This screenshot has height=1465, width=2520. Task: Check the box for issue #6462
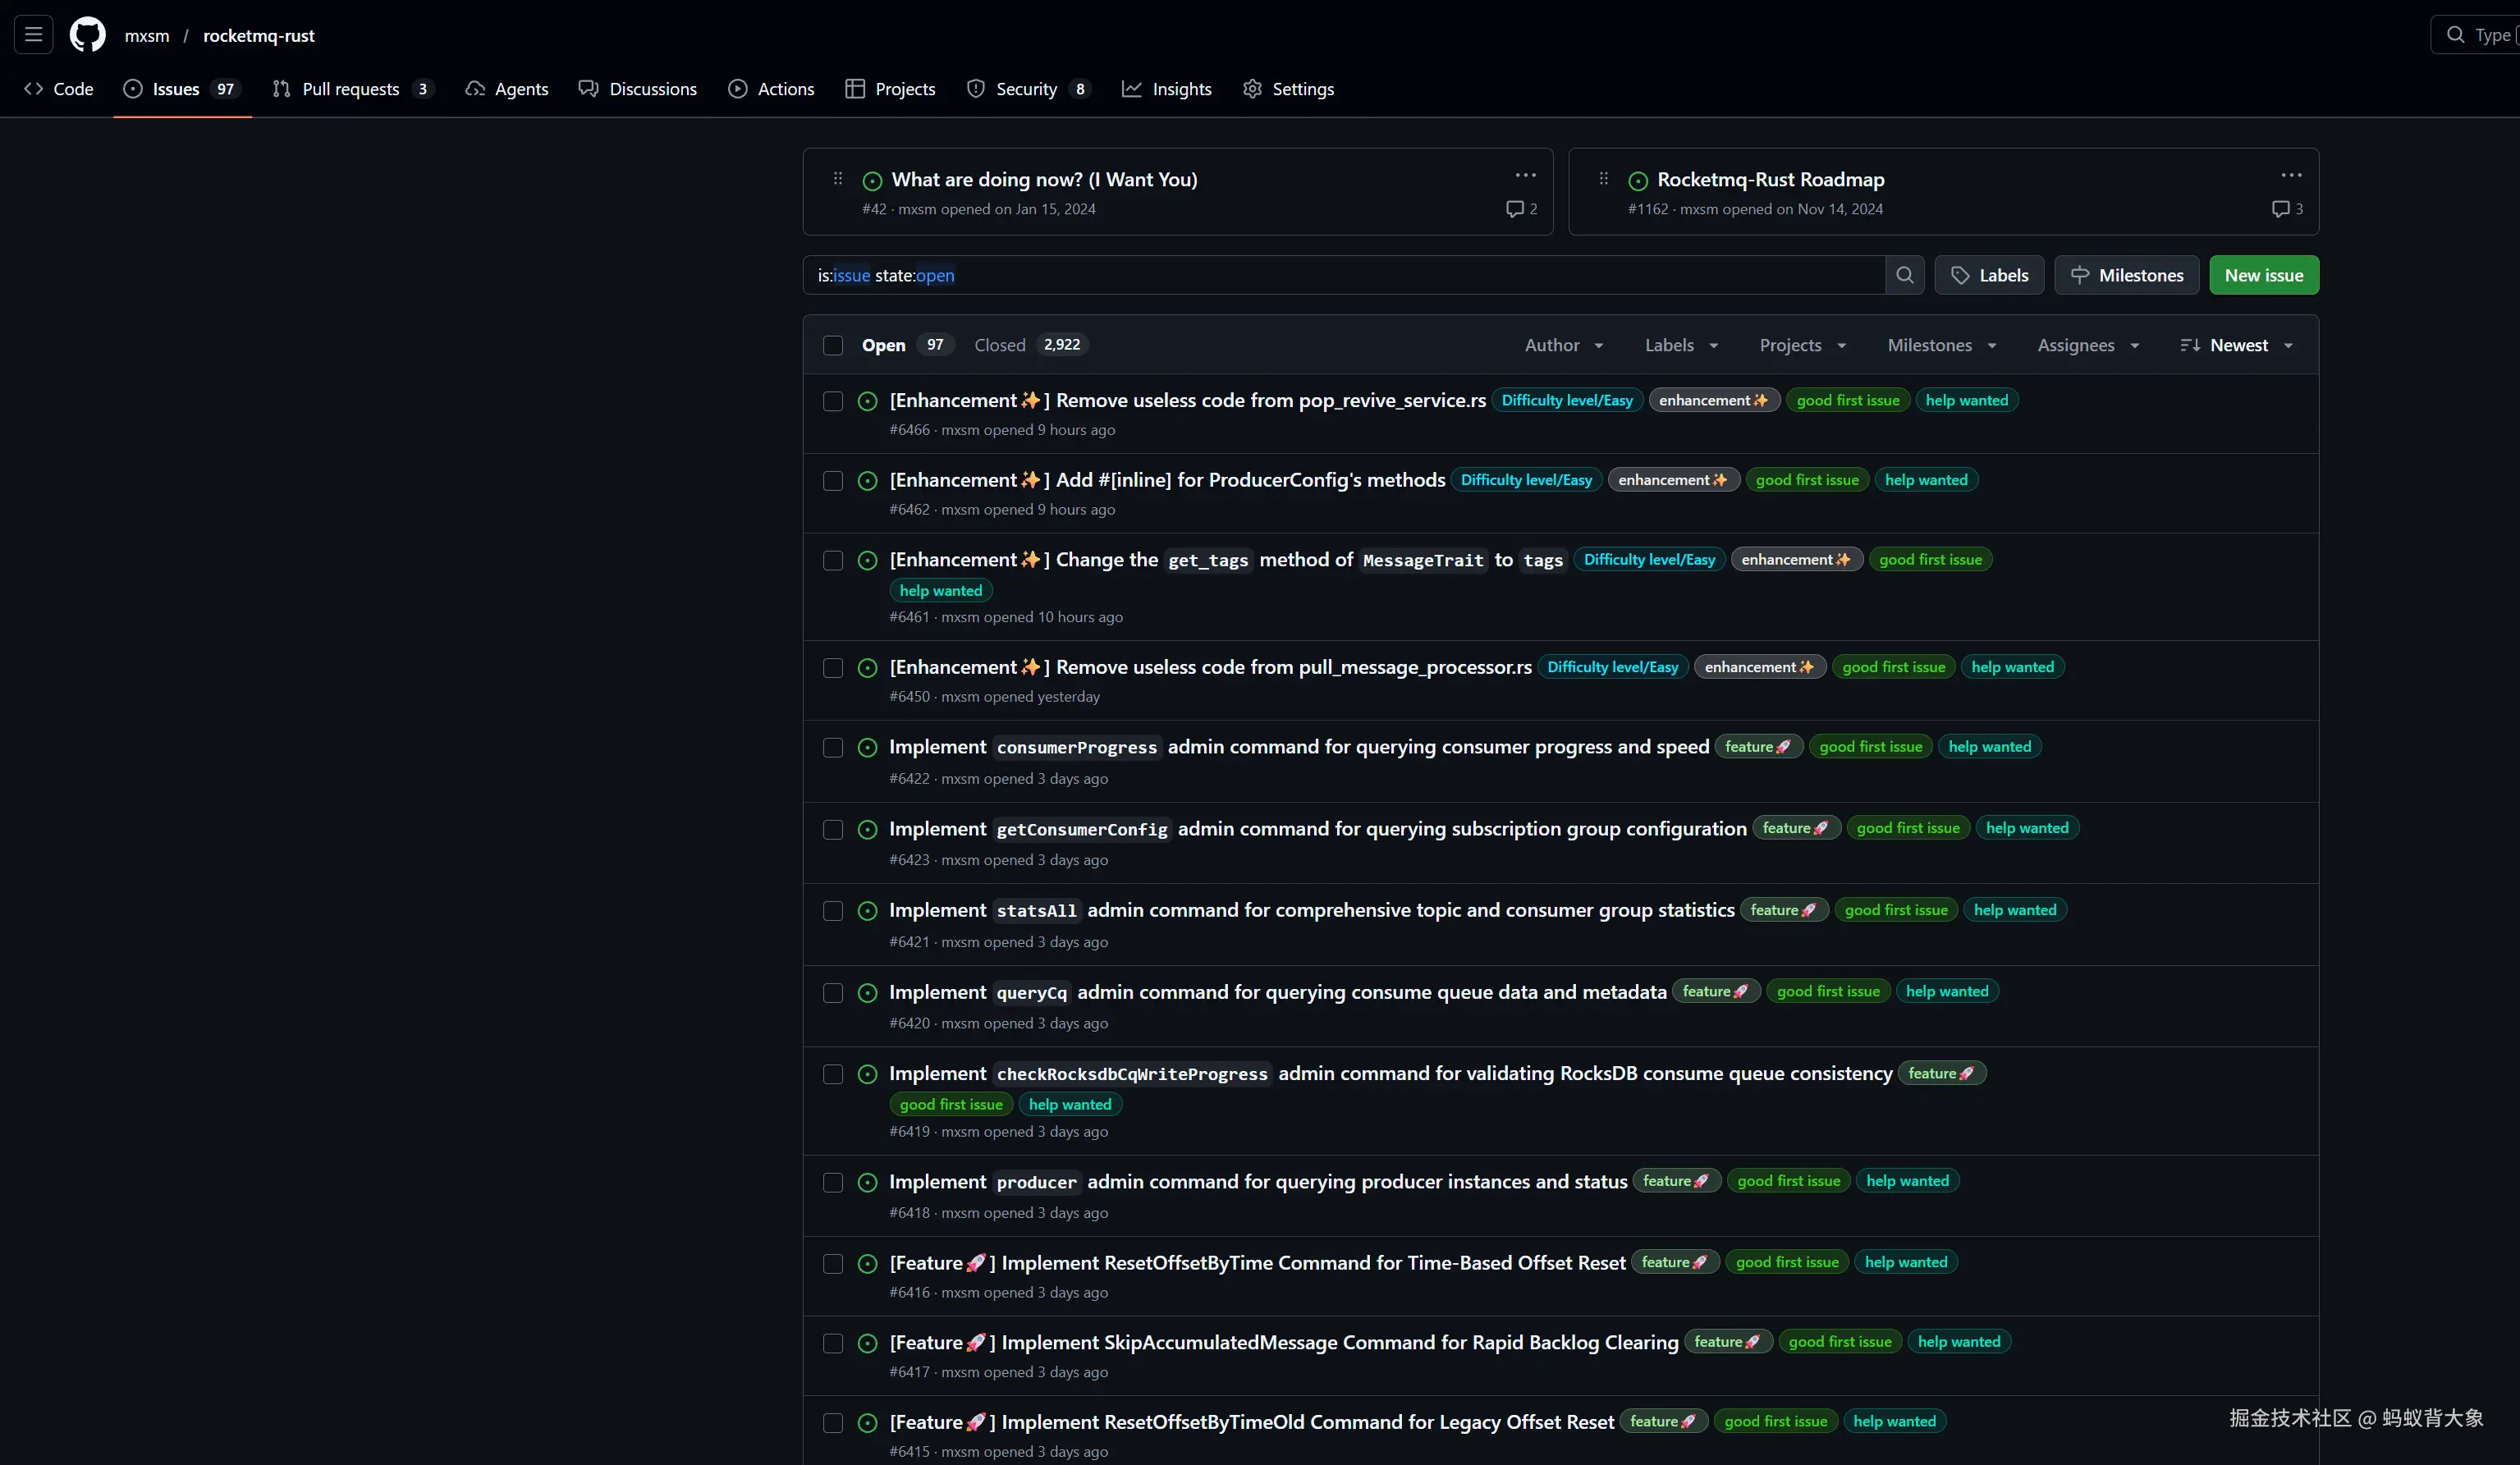click(833, 481)
